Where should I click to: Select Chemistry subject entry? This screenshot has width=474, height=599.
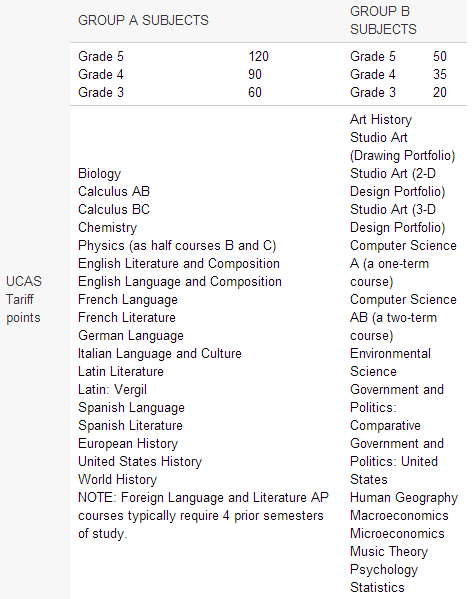pyautogui.click(x=107, y=228)
